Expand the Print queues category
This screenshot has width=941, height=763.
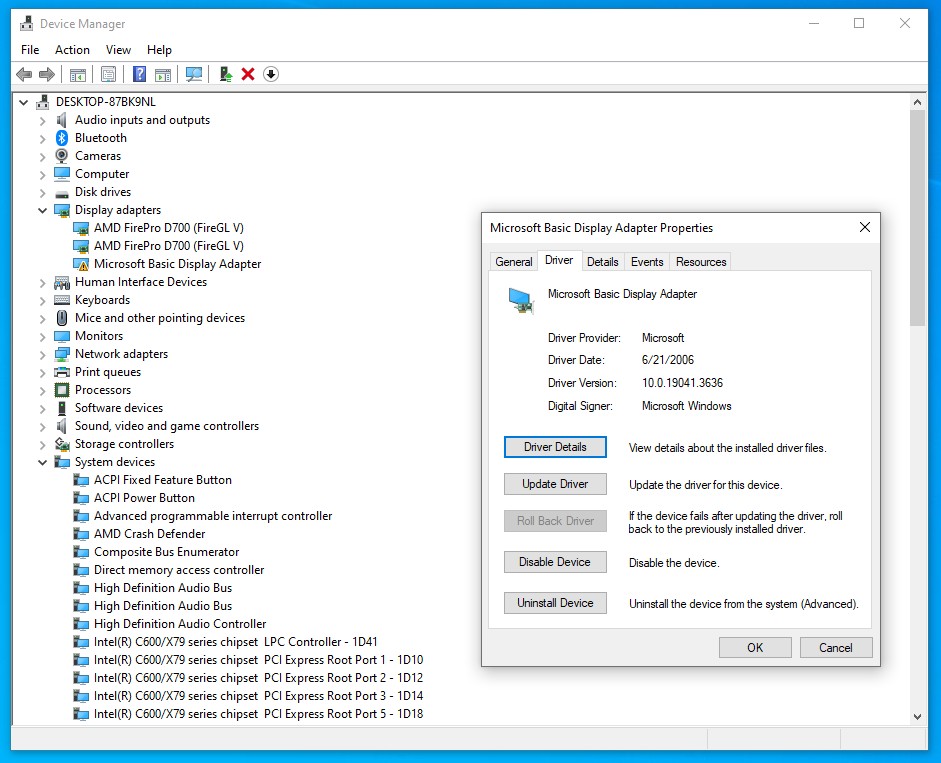pos(43,373)
